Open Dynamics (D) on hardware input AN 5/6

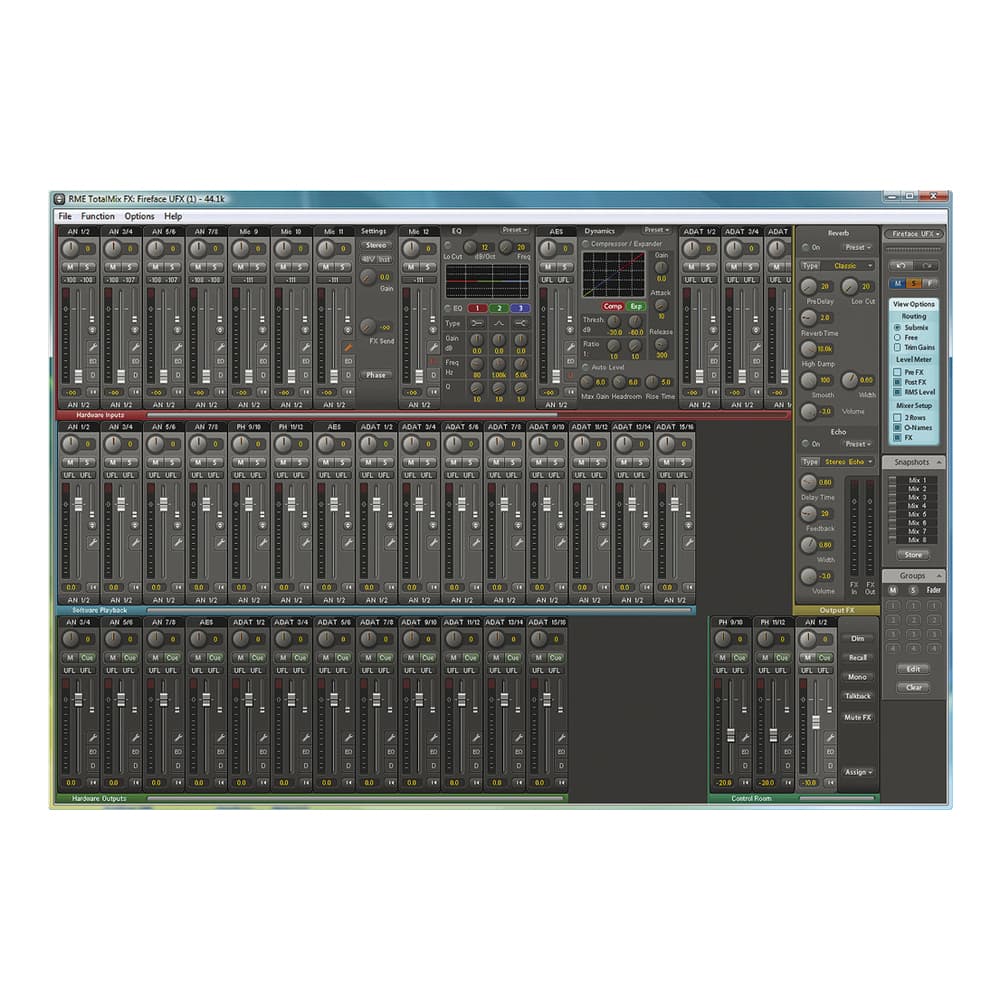[x=178, y=375]
